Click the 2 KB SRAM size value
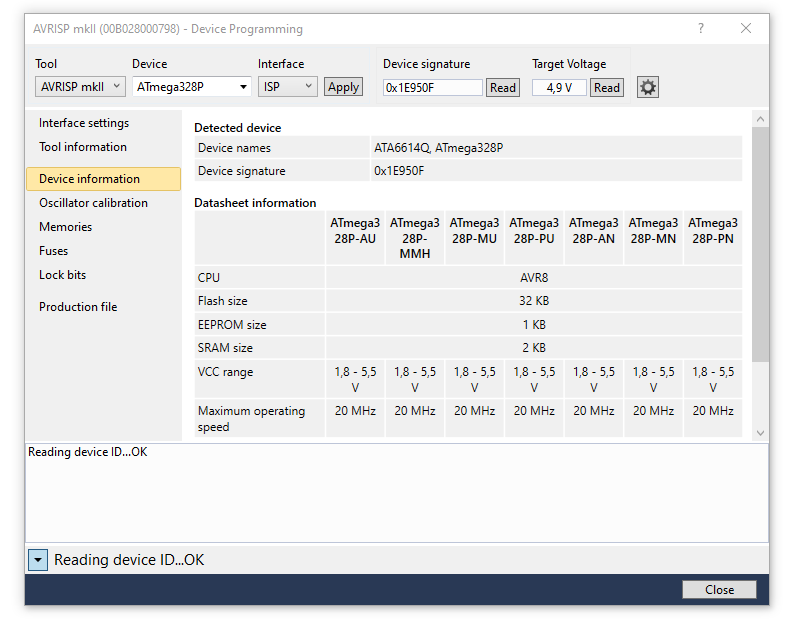Screen dimensions: 795x623 pyautogui.click(x=534, y=348)
